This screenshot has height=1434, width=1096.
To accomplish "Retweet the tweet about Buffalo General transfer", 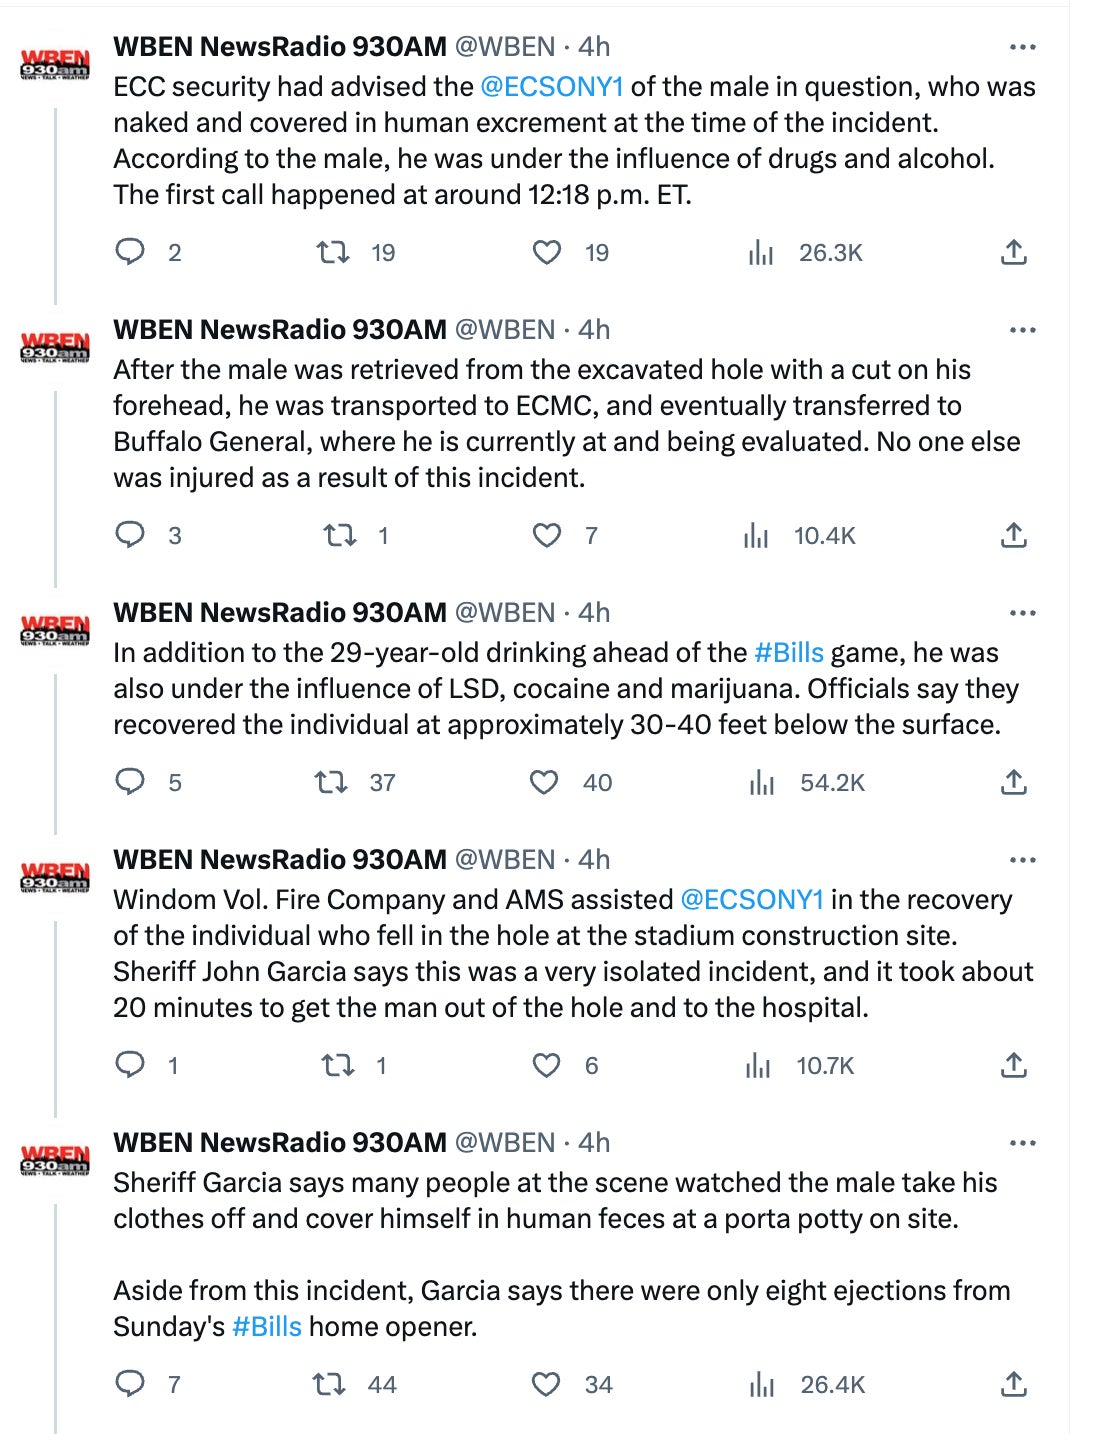I will [x=340, y=535].
